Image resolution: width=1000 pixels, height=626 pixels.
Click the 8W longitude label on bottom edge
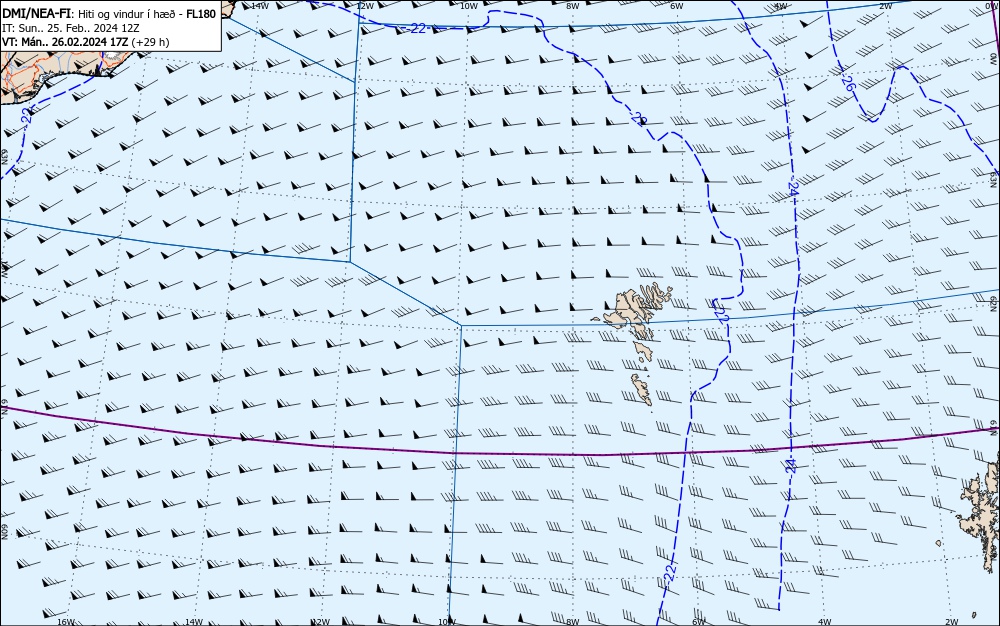573,622
